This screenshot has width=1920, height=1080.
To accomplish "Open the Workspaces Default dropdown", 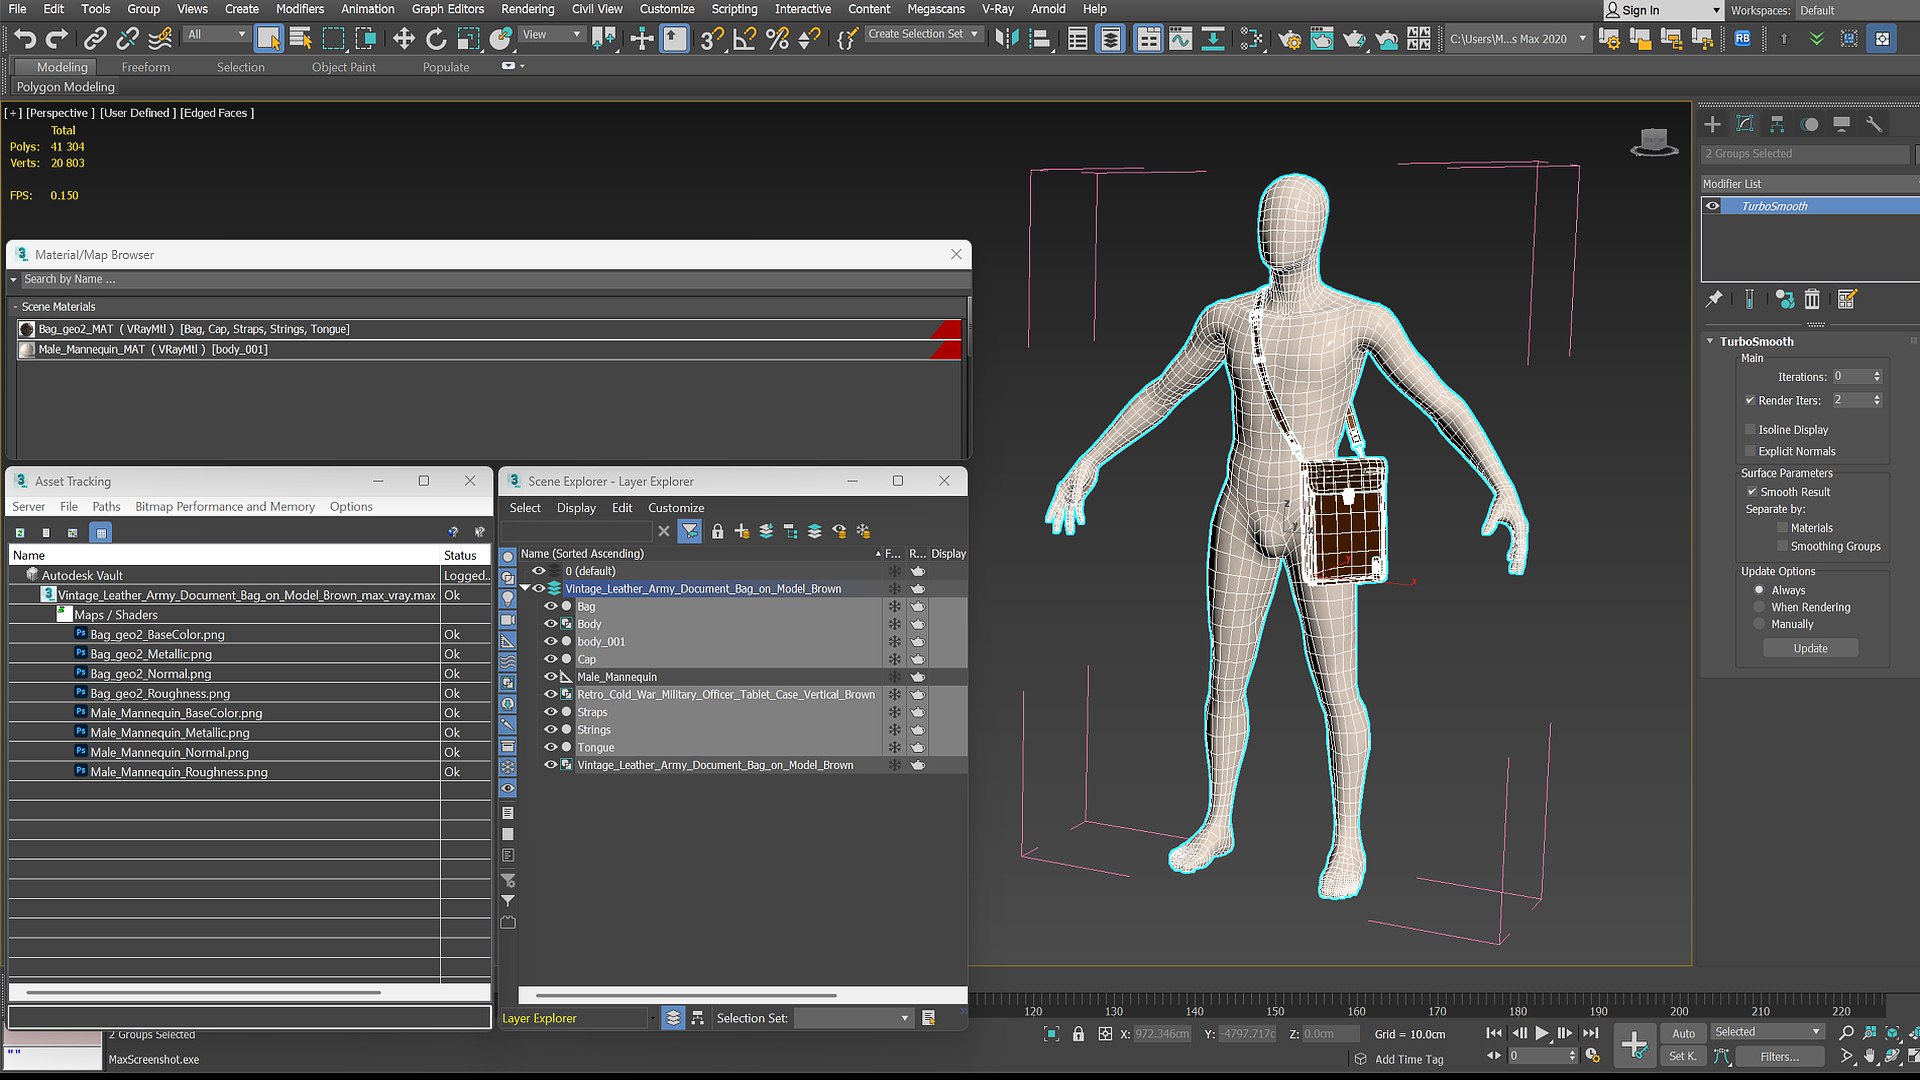I will point(1856,10).
